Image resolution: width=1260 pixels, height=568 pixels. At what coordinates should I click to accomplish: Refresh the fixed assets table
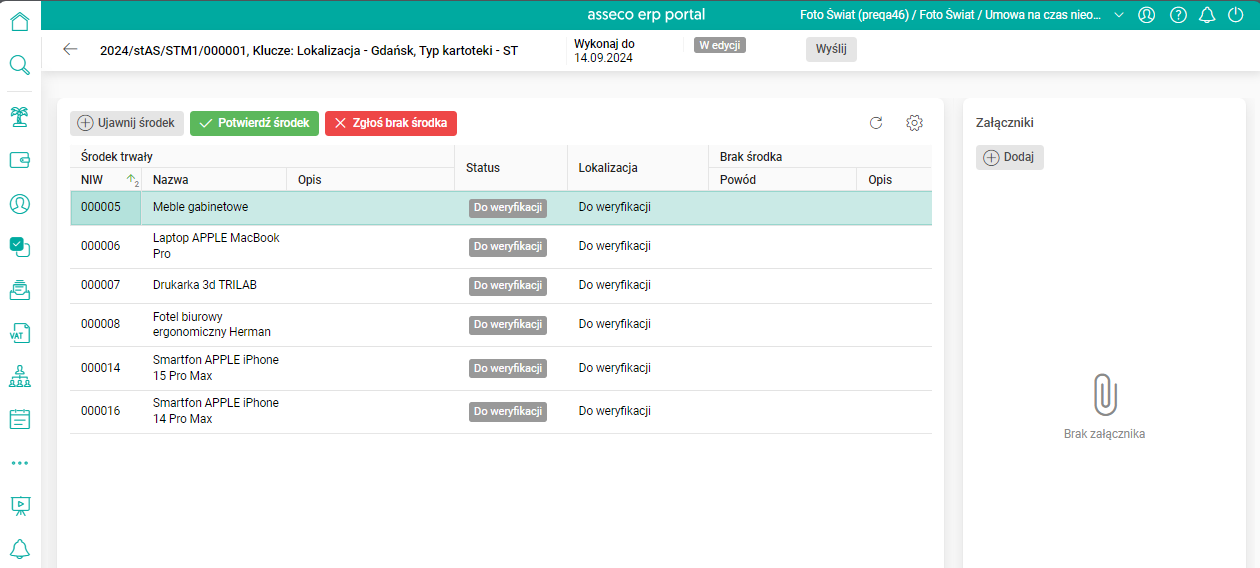pos(876,123)
